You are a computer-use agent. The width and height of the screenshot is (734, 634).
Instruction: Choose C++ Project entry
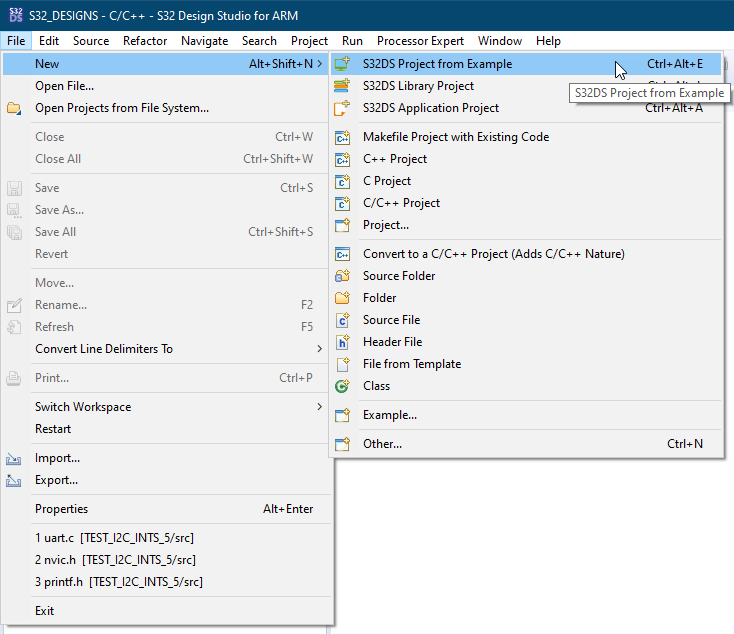[526, 159]
